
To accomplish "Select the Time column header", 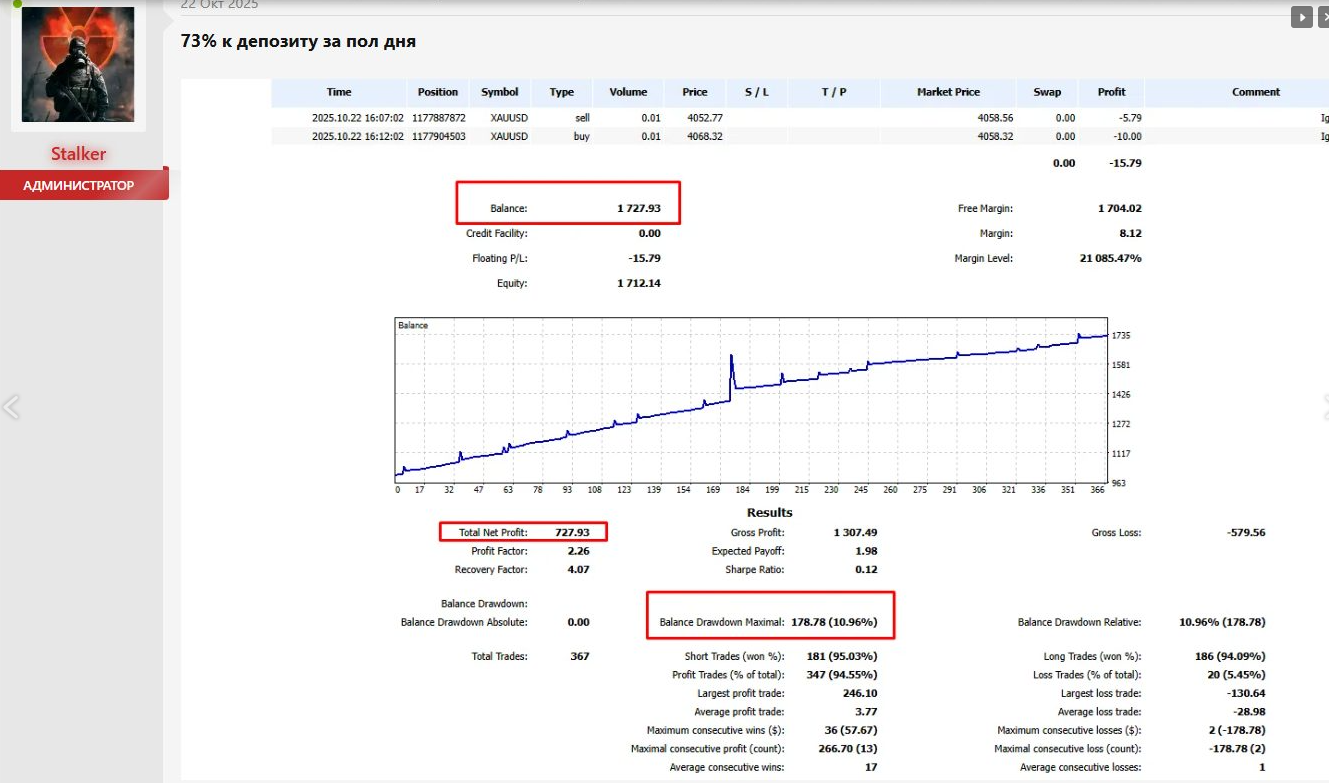I will pyautogui.click(x=339, y=92).
